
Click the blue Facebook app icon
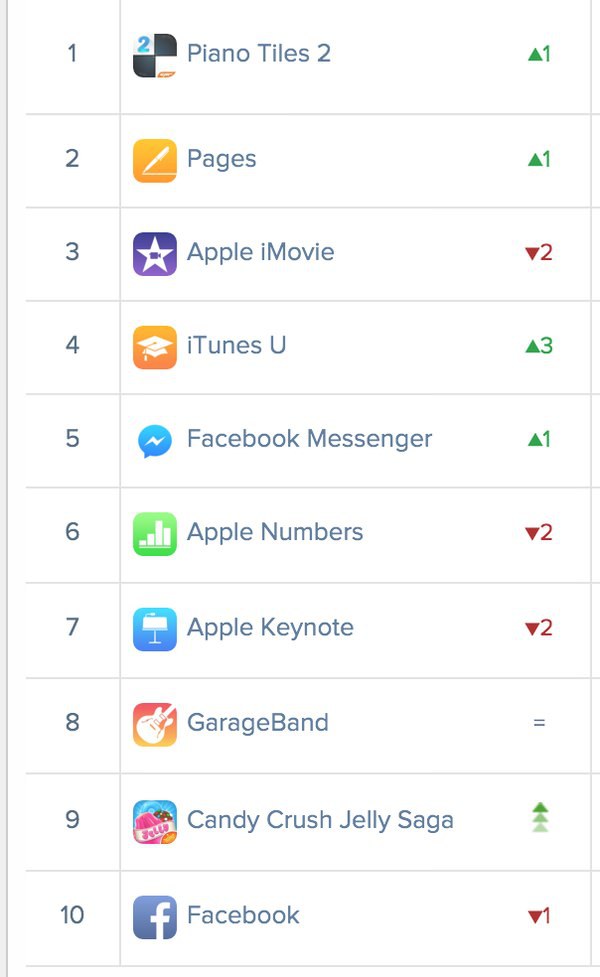pyautogui.click(x=155, y=916)
